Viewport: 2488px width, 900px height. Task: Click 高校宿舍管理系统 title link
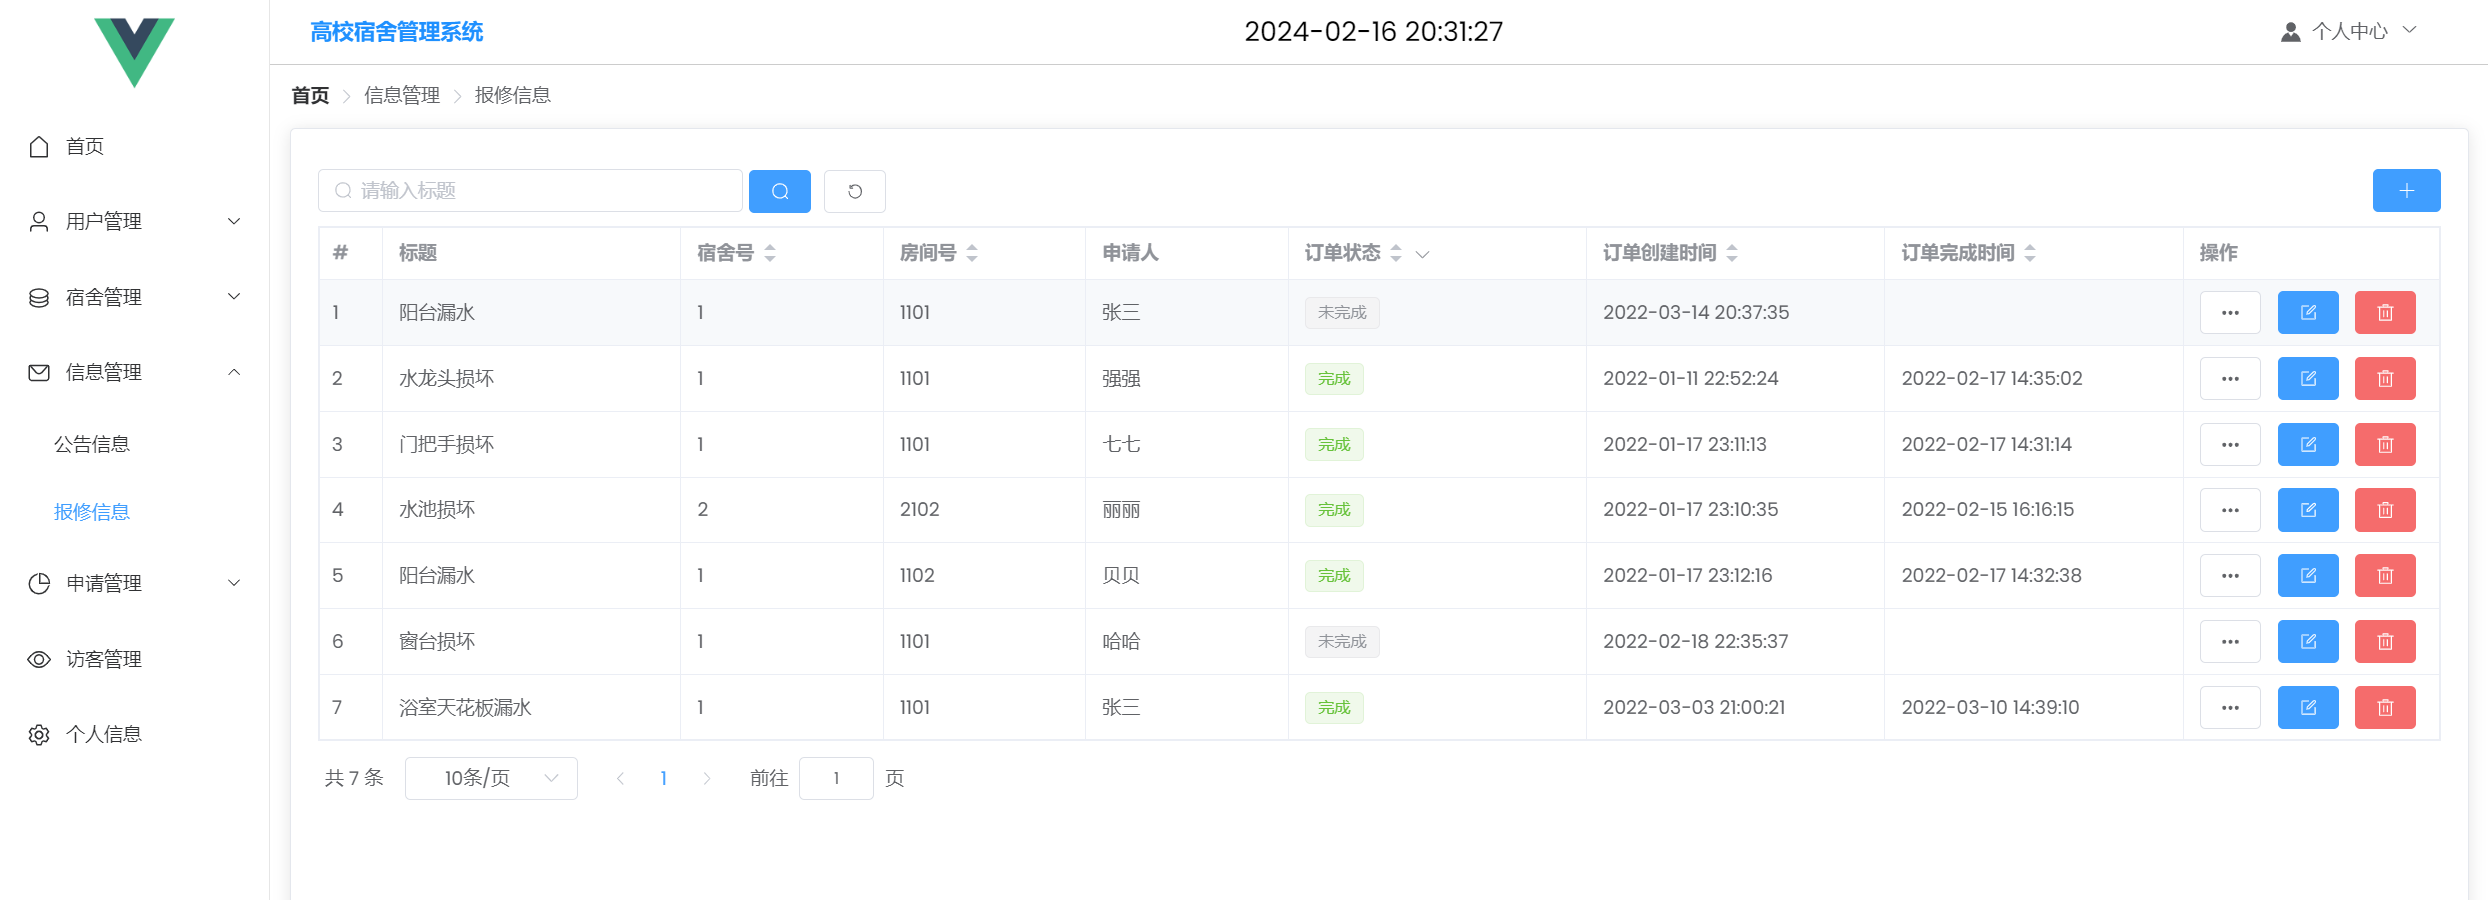click(397, 32)
